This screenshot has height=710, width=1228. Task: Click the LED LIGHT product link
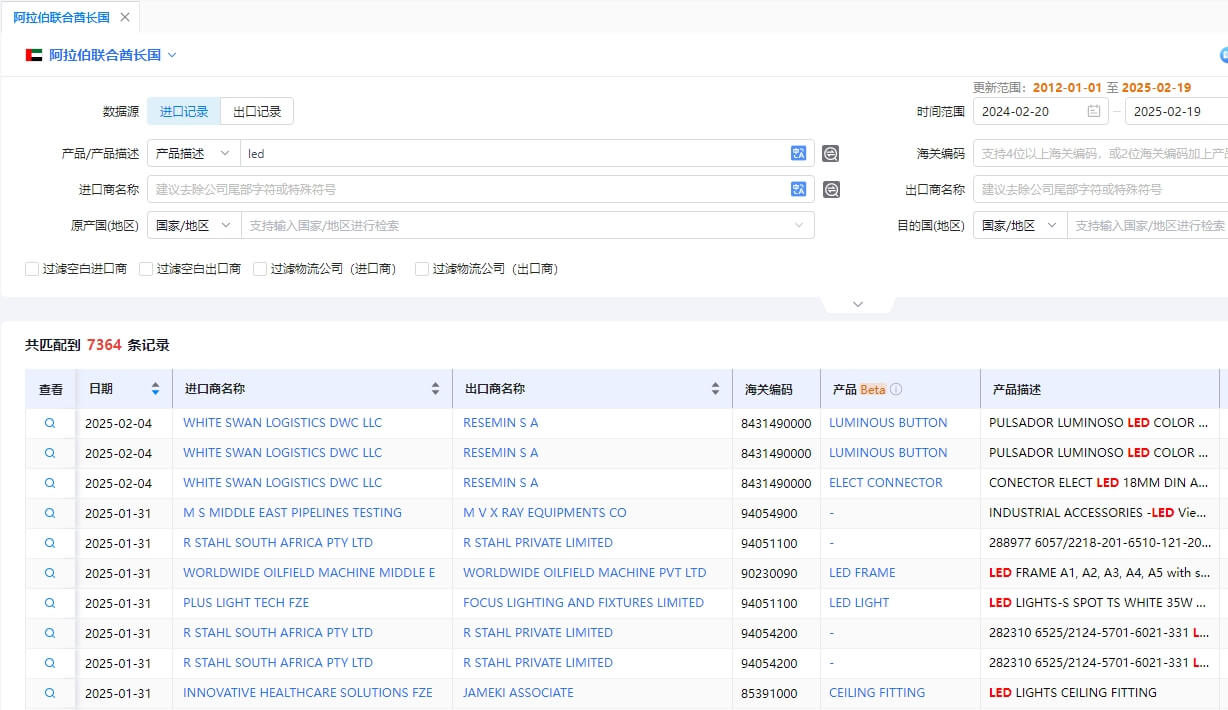coord(859,603)
